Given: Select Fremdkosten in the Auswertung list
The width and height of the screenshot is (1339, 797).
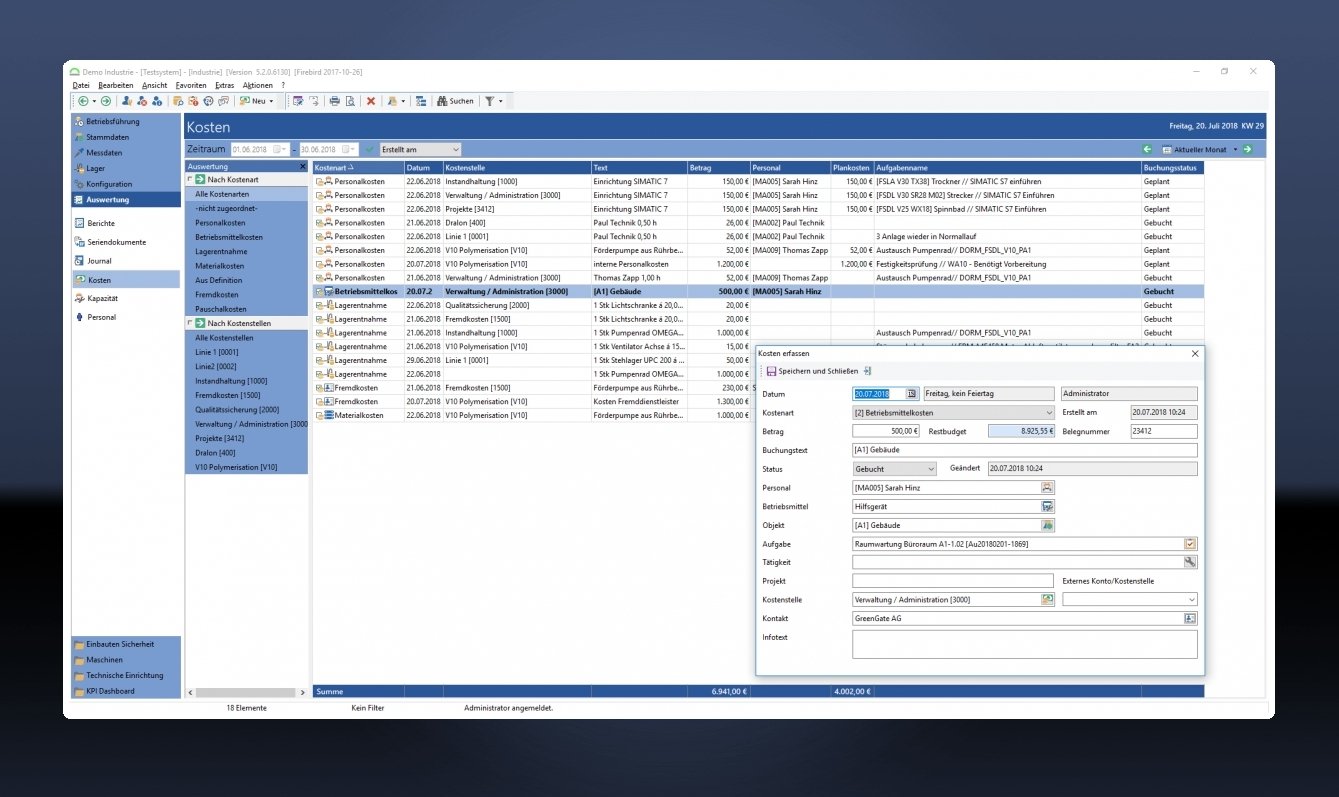Looking at the screenshot, I should click(x=217, y=295).
